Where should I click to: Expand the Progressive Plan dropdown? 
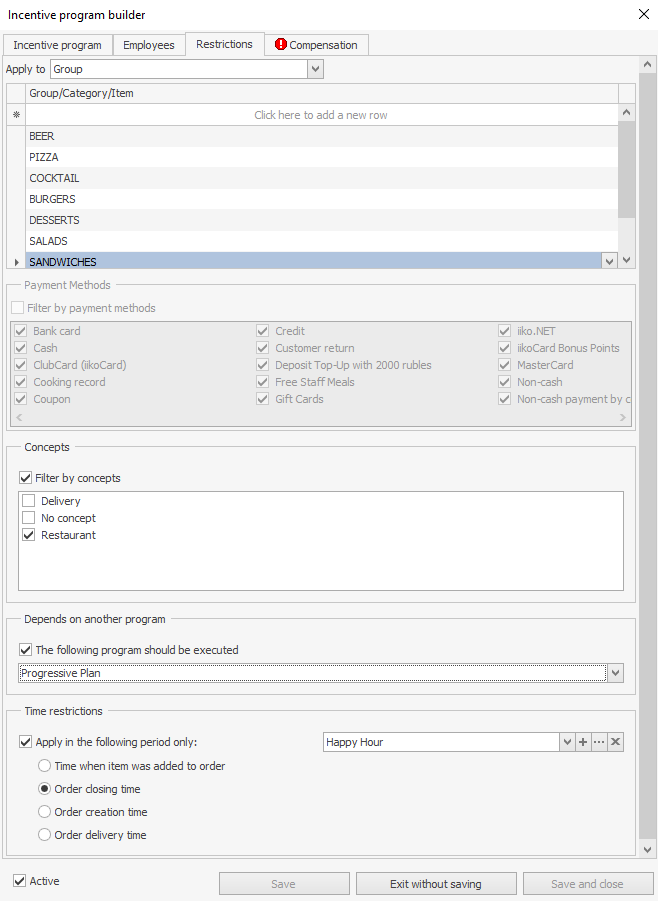(x=615, y=673)
